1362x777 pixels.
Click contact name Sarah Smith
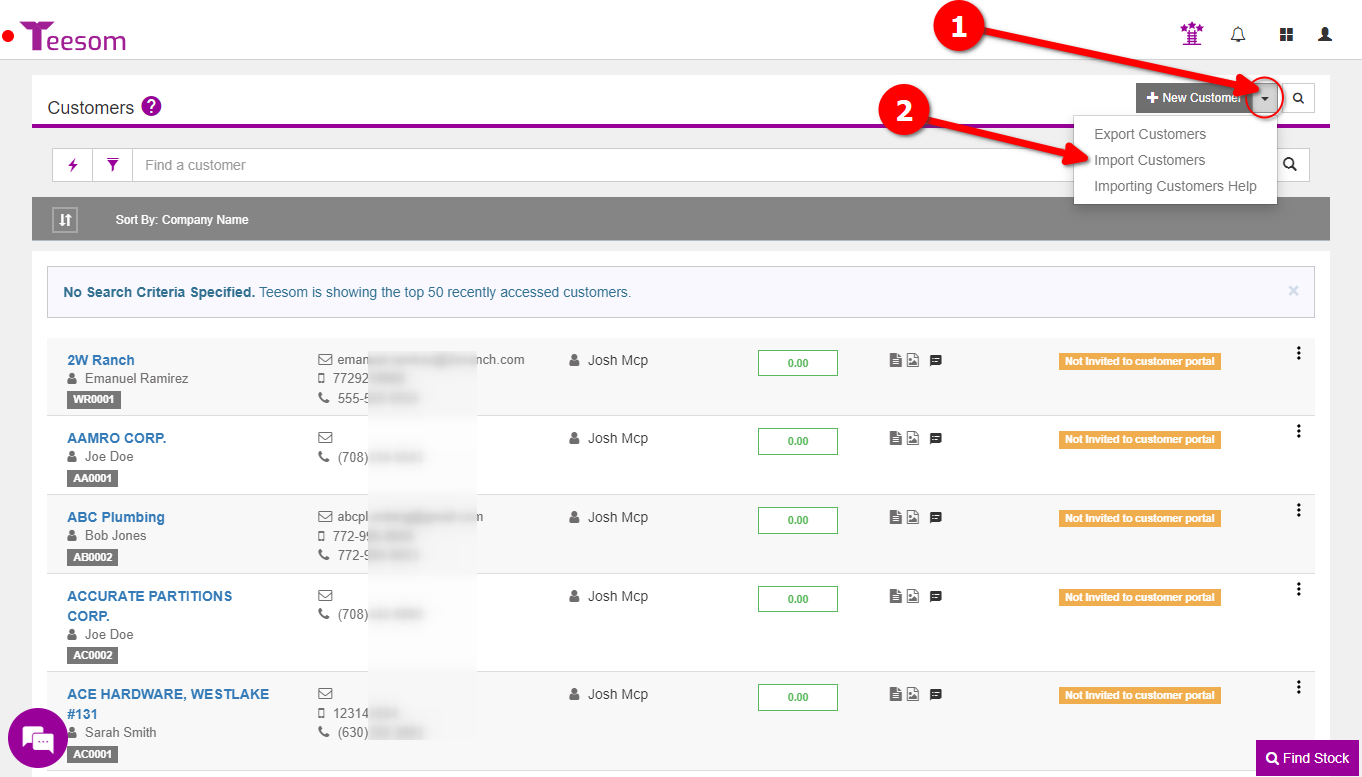[120, 732]
